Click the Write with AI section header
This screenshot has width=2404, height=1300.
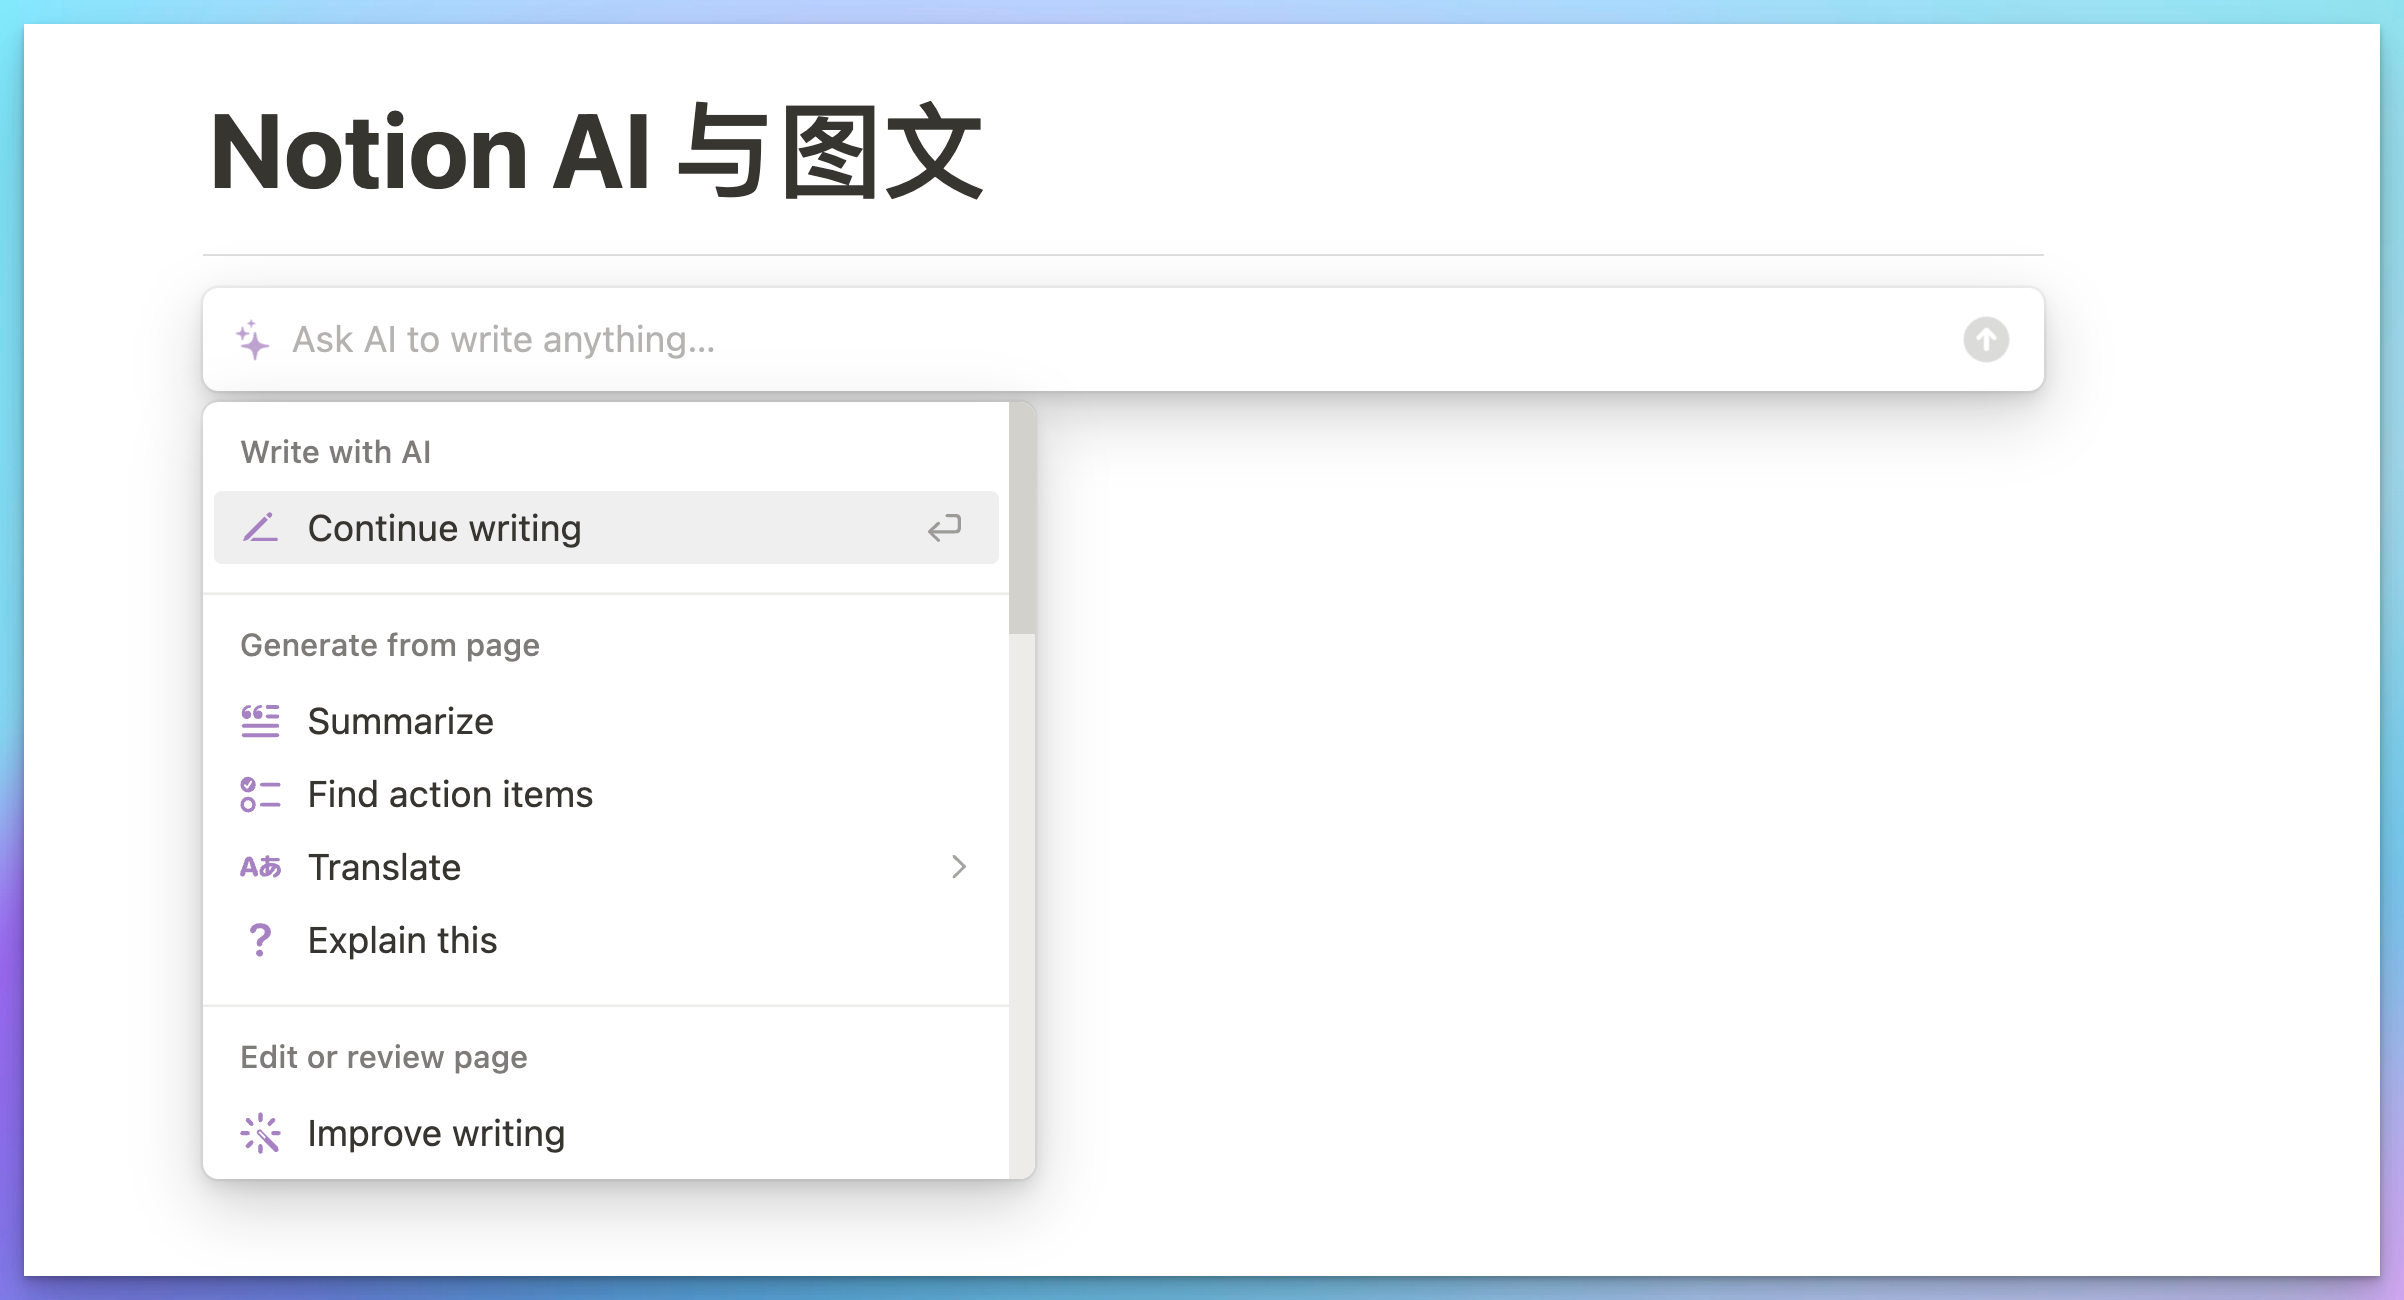pos(336,452)
